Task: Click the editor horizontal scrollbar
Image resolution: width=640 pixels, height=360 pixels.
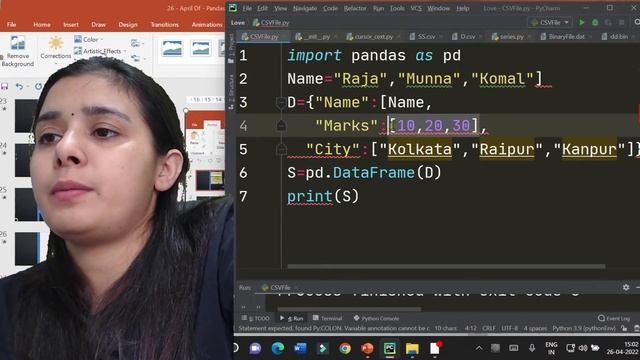Action: point(446,267)
